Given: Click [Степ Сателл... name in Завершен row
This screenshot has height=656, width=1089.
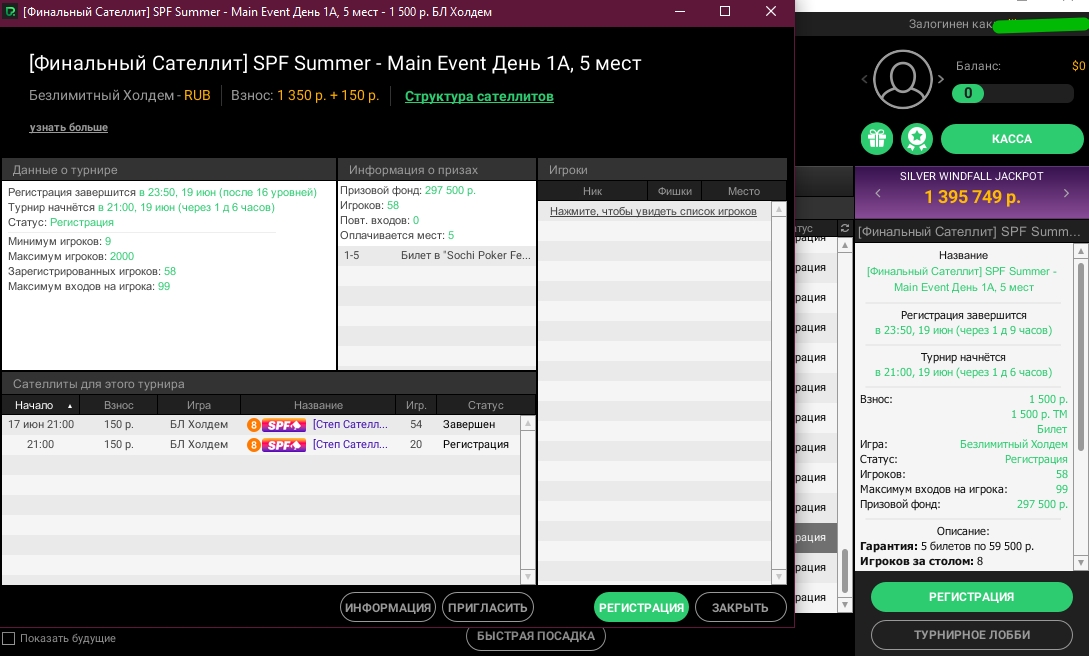Looking at the screenshot, I should pos(350,424).
